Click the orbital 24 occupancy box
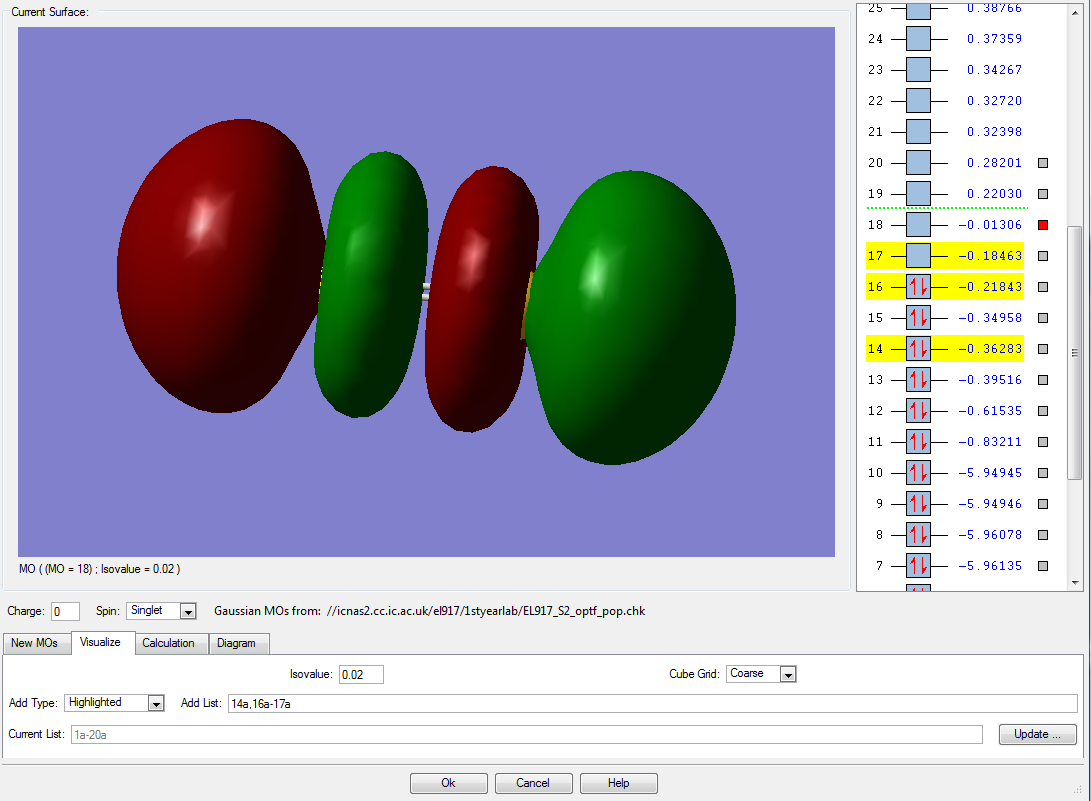This screenshot has height=801, width=1091. [918, 39]
